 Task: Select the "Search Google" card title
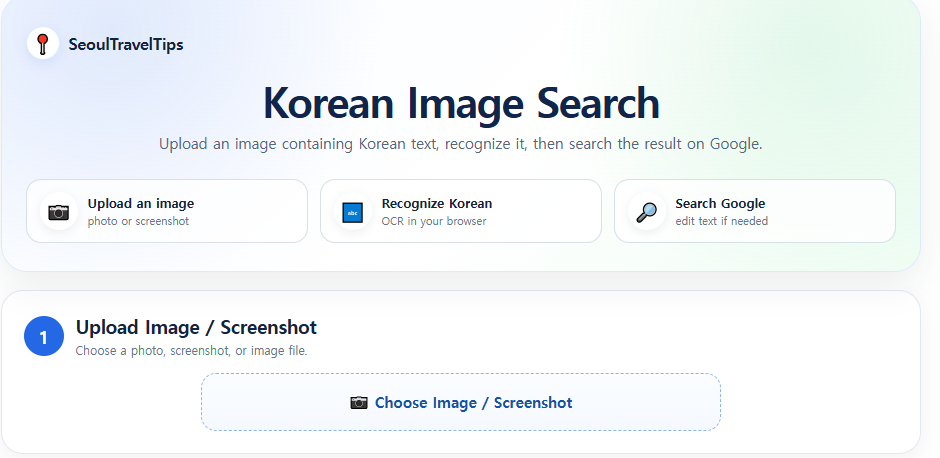721,204
